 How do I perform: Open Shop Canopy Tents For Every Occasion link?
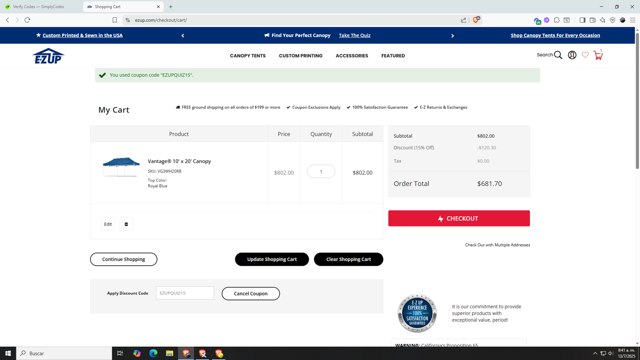[x=555, y=36]
